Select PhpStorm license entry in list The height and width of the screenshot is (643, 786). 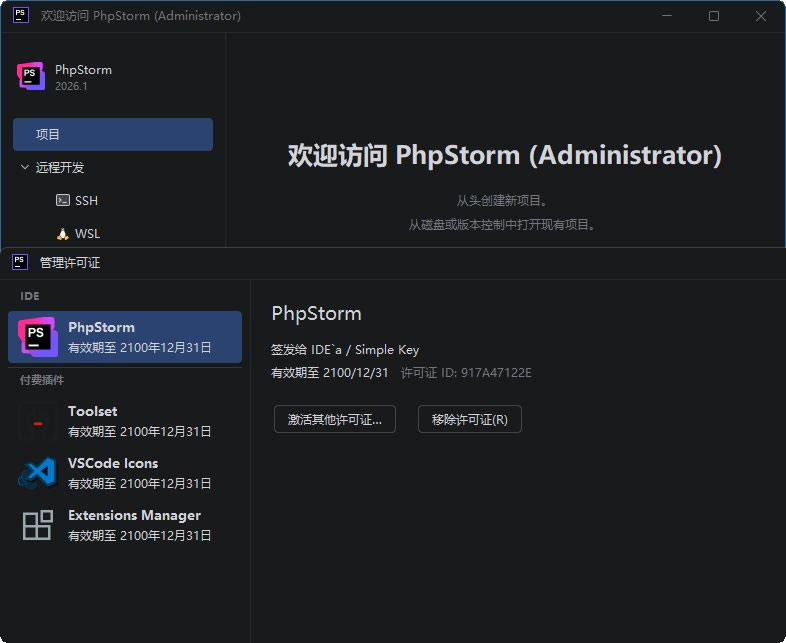tap(125, 337)
